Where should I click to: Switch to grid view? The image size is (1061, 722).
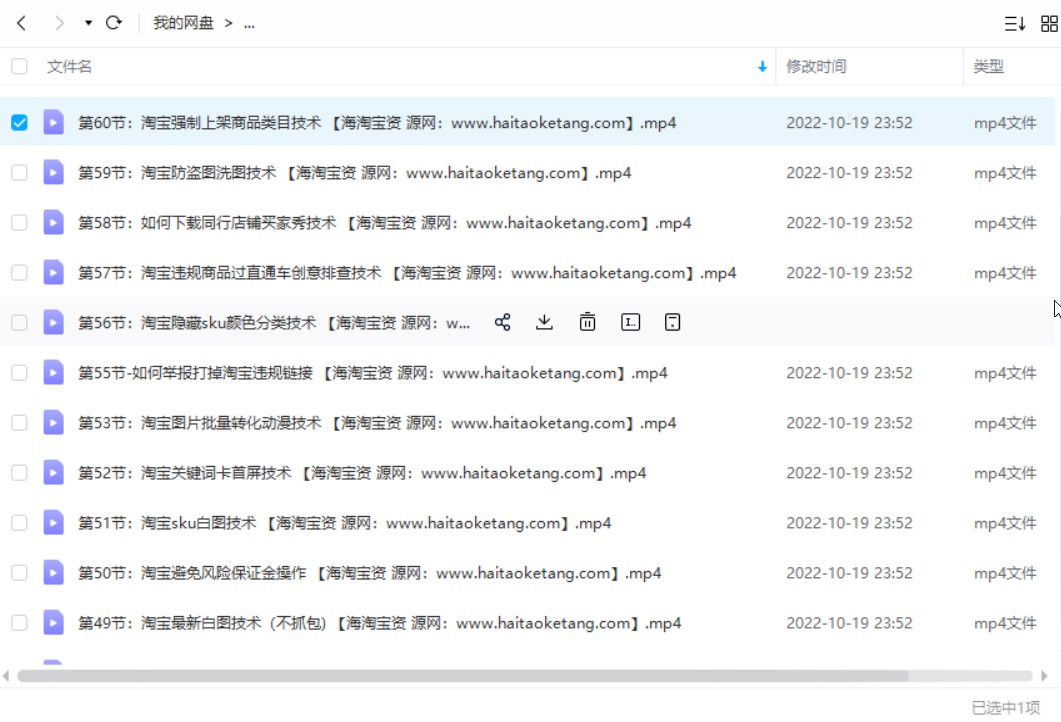pos(1049,24)
